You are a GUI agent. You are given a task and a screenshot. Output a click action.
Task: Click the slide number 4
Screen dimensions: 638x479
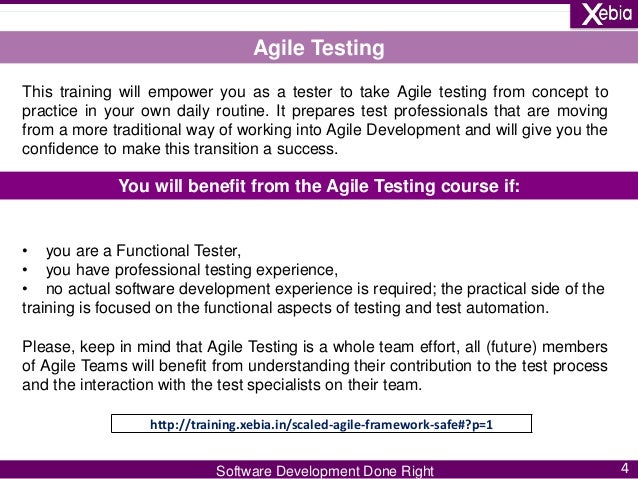(623, 468)
